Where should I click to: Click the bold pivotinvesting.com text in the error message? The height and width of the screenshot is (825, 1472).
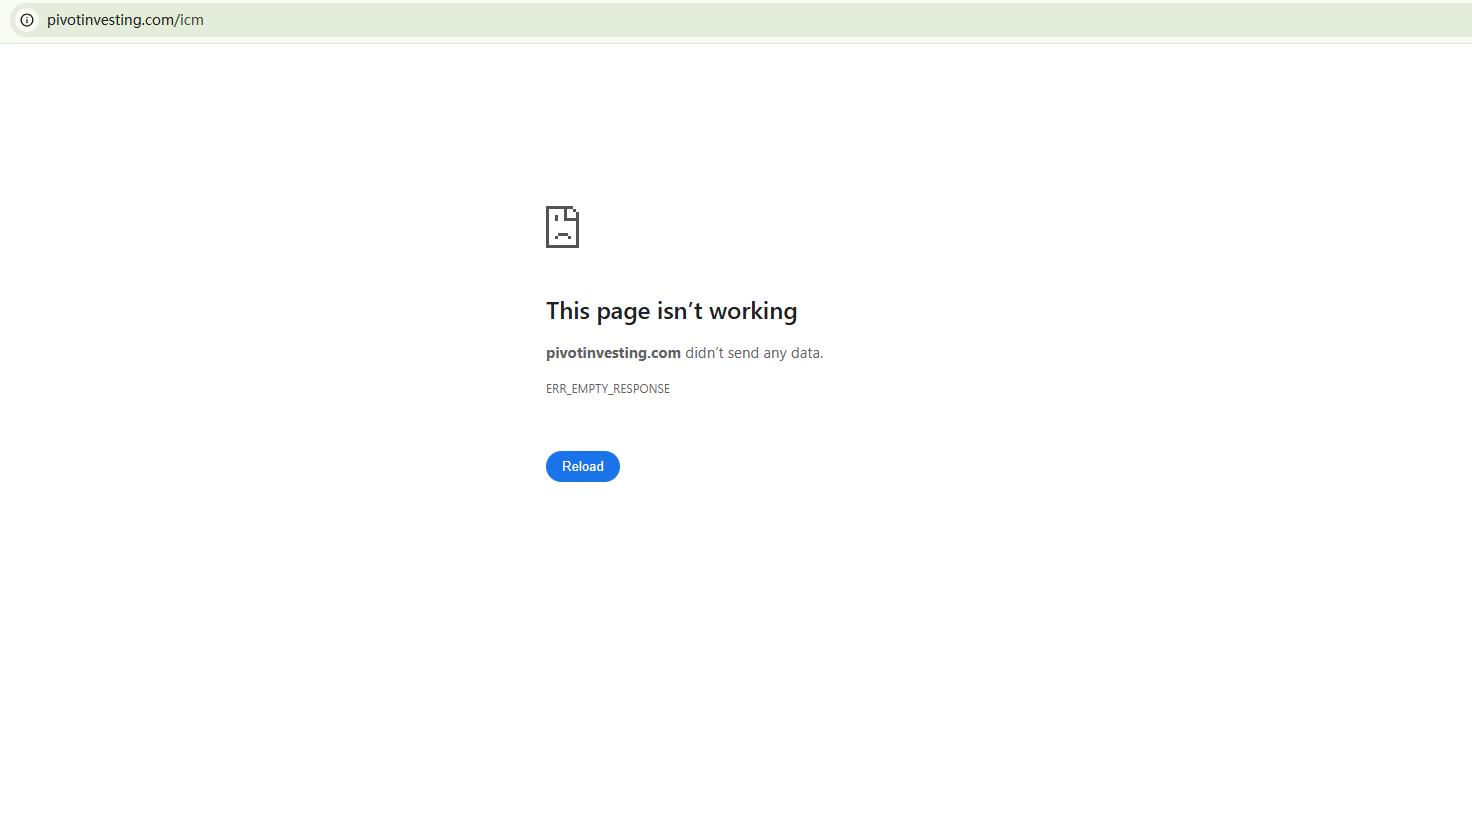point(613,353)
